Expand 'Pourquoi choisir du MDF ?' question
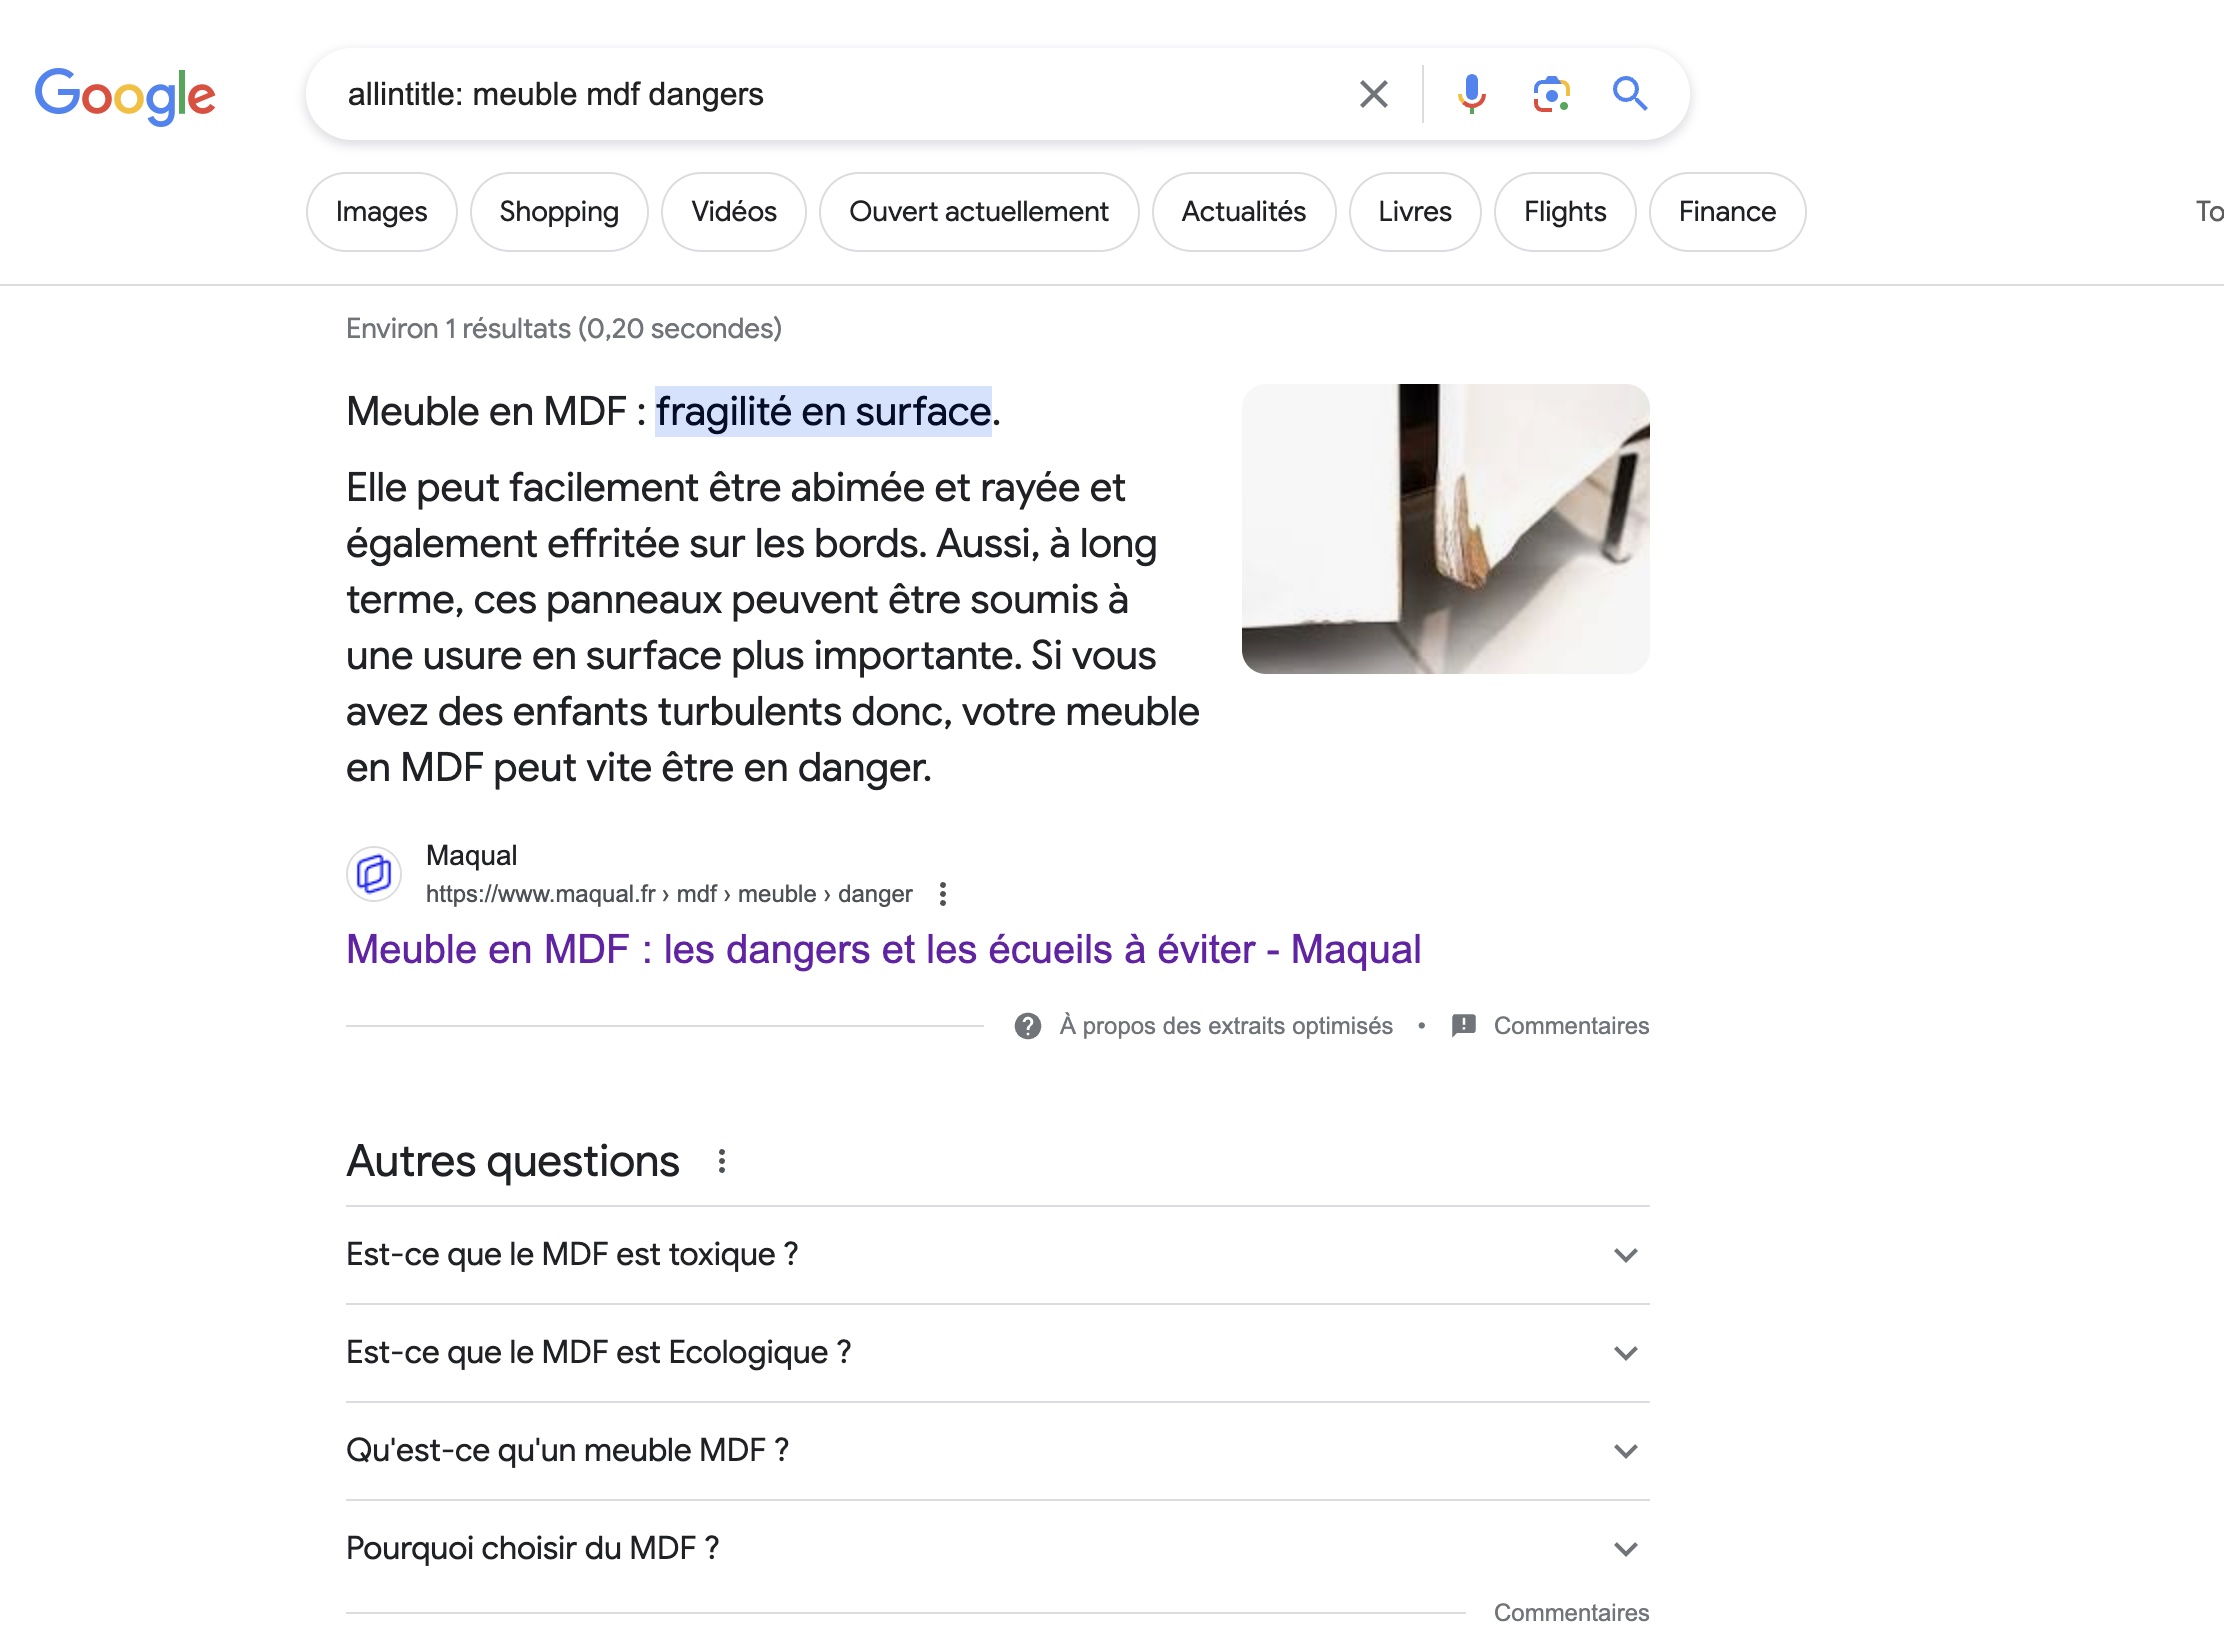This screenshot has height=1642, width=2224. (x=998, y=1549)
